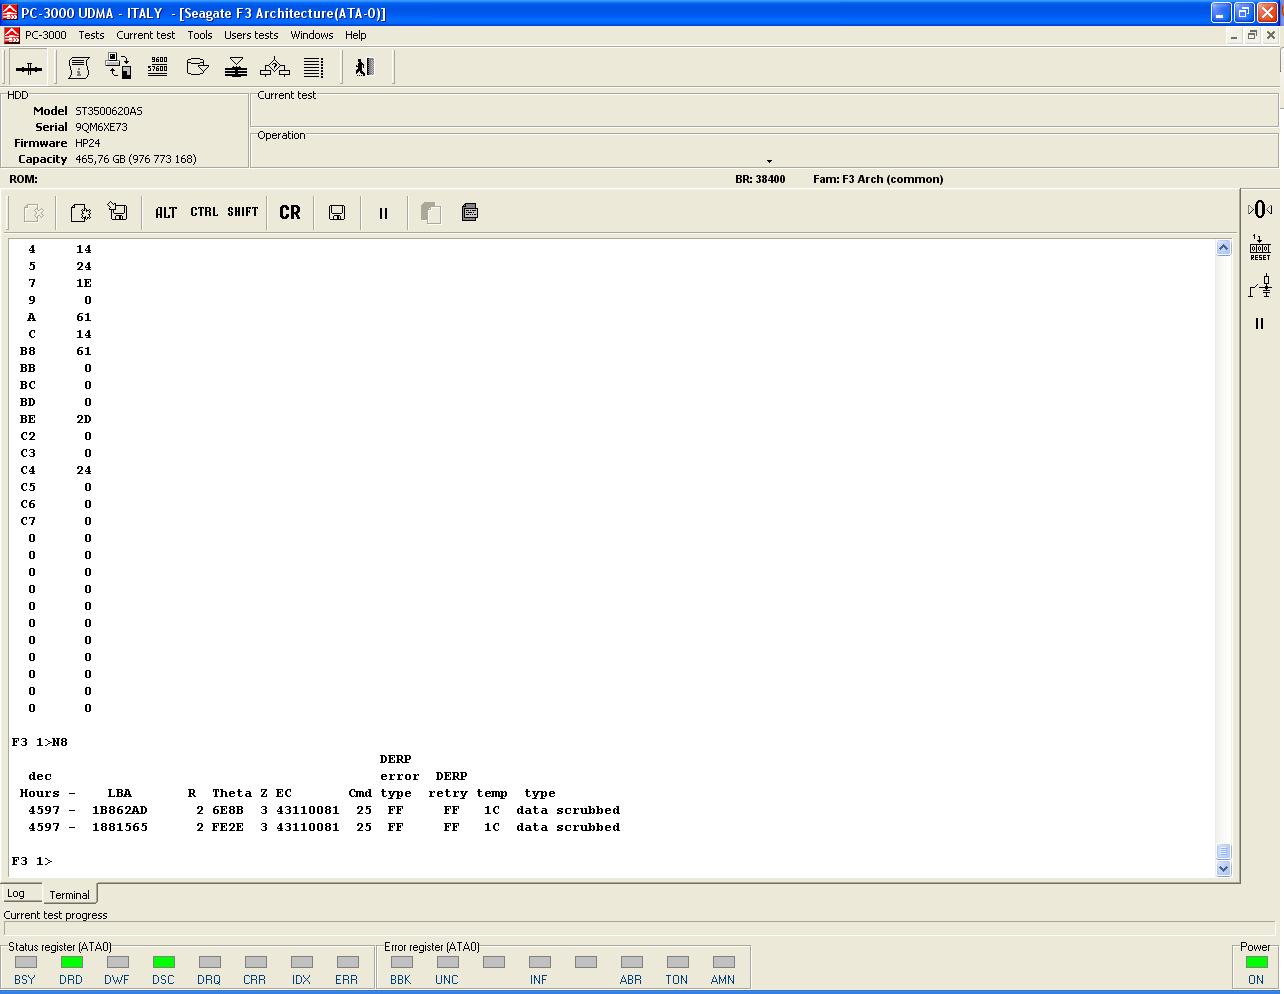Click the application icon in the title bar
The height and width of the screenshot is (994, 1284).
coord(11,13)
